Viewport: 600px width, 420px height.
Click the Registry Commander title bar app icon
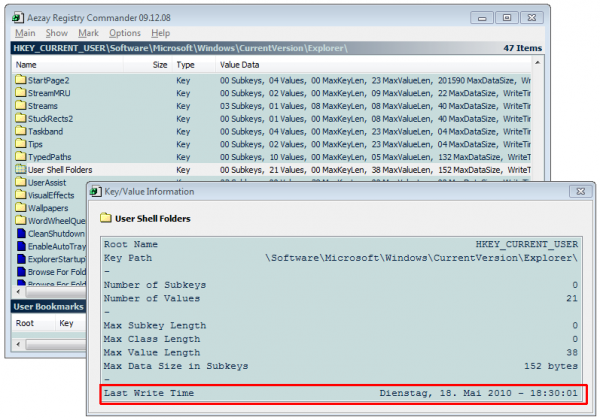(18, 18)
